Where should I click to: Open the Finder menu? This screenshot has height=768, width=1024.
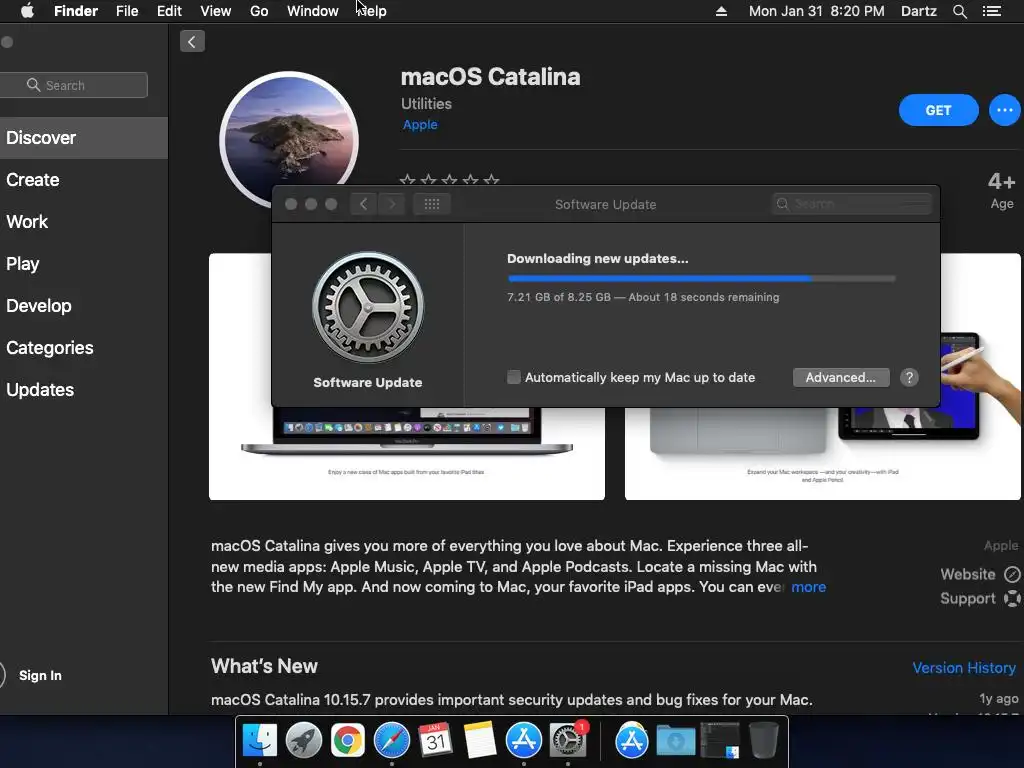click(76, 11)
